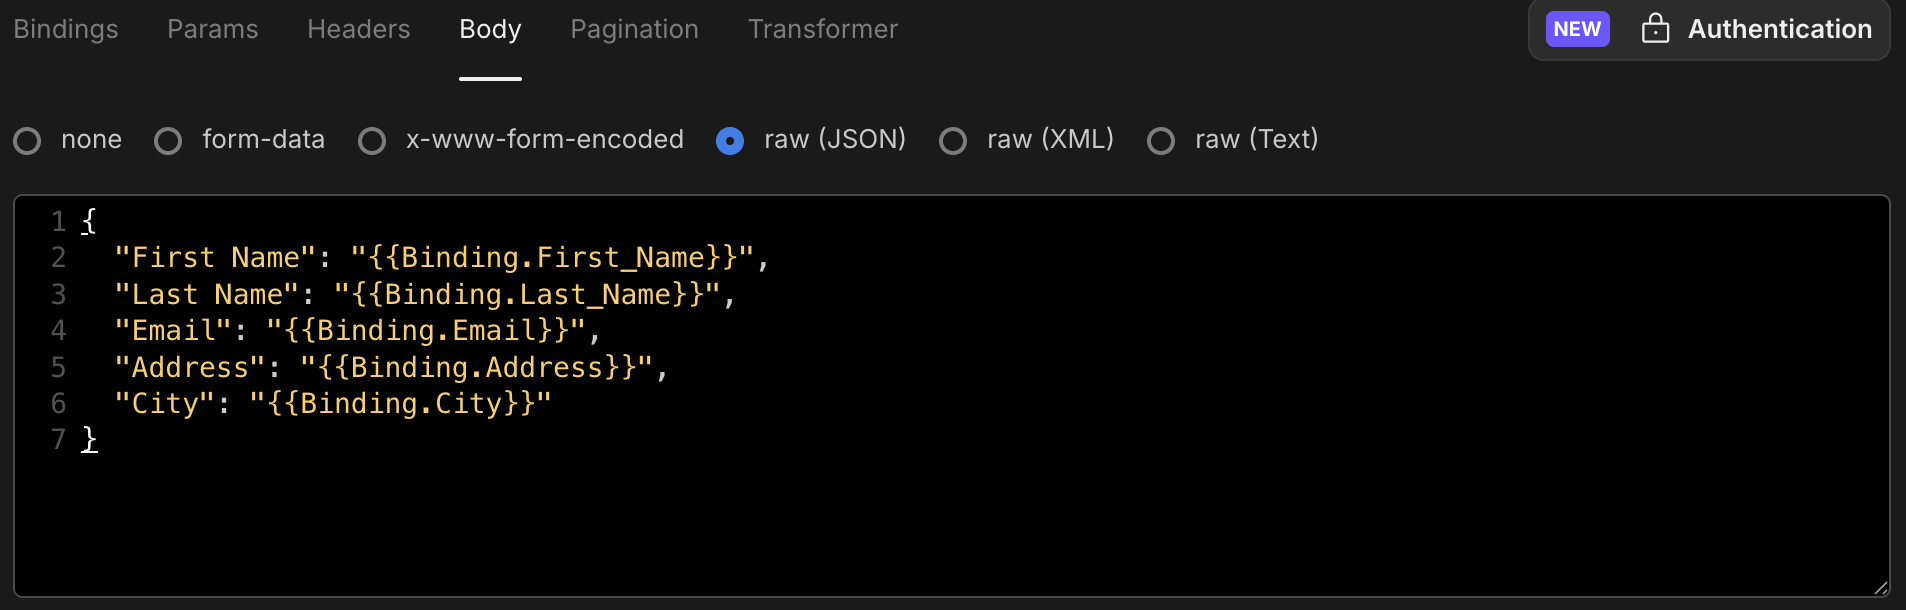
Task: Switch to the Transformer tab
Action: 823,29
